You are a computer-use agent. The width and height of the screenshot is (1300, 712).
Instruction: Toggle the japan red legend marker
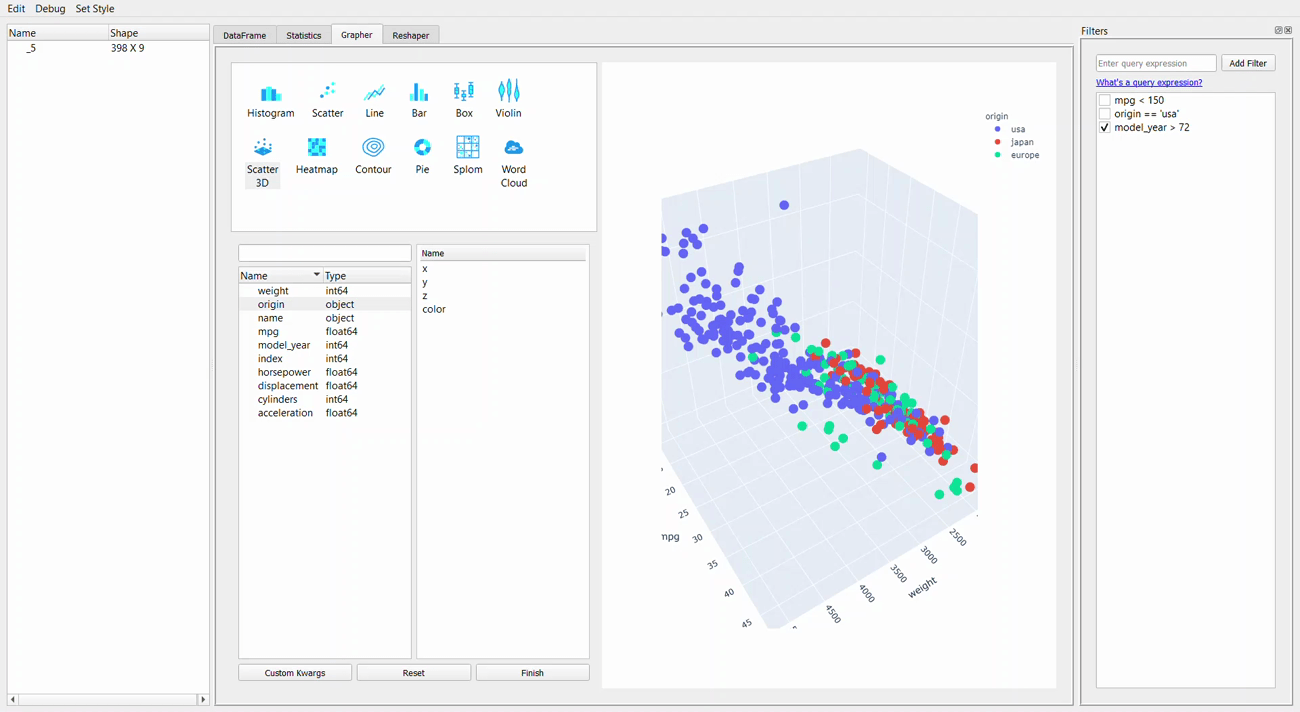click(998, 142)
